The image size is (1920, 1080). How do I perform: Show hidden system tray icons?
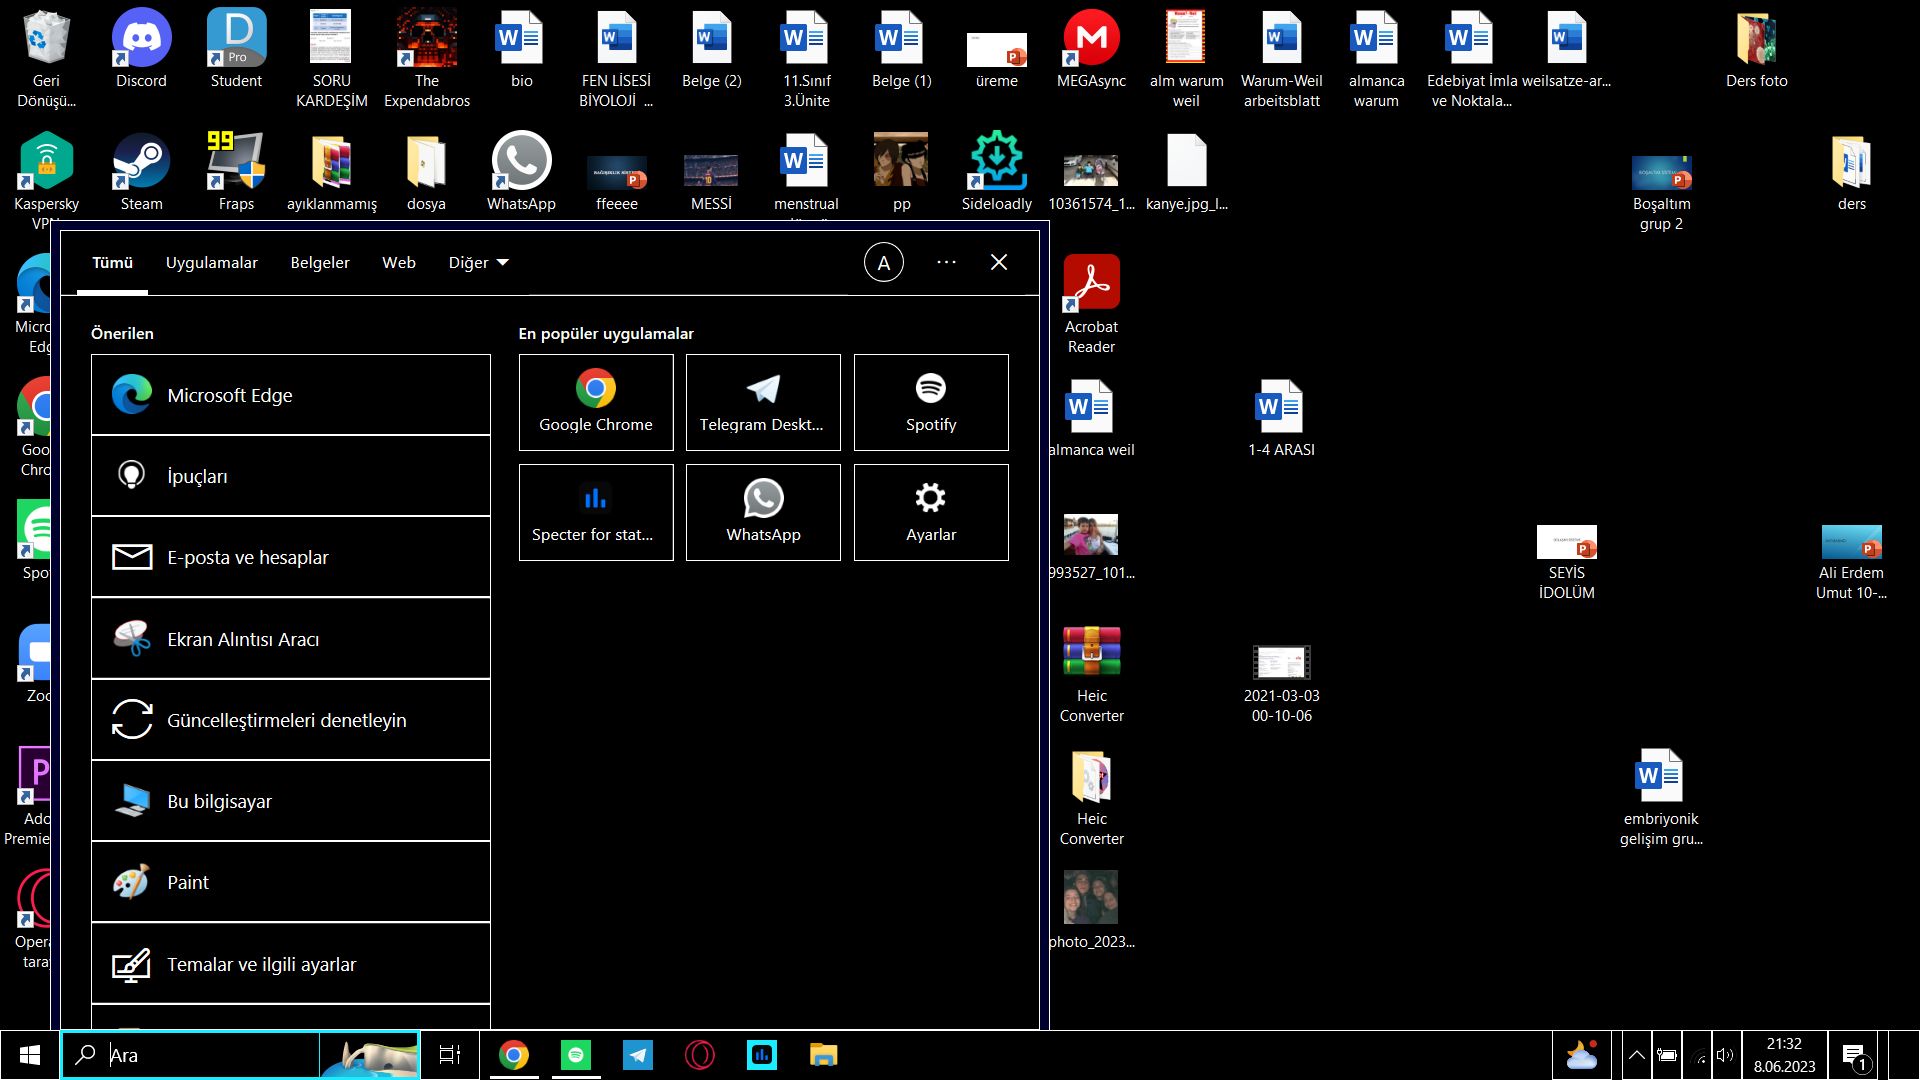click(x=1636, y=1055)
